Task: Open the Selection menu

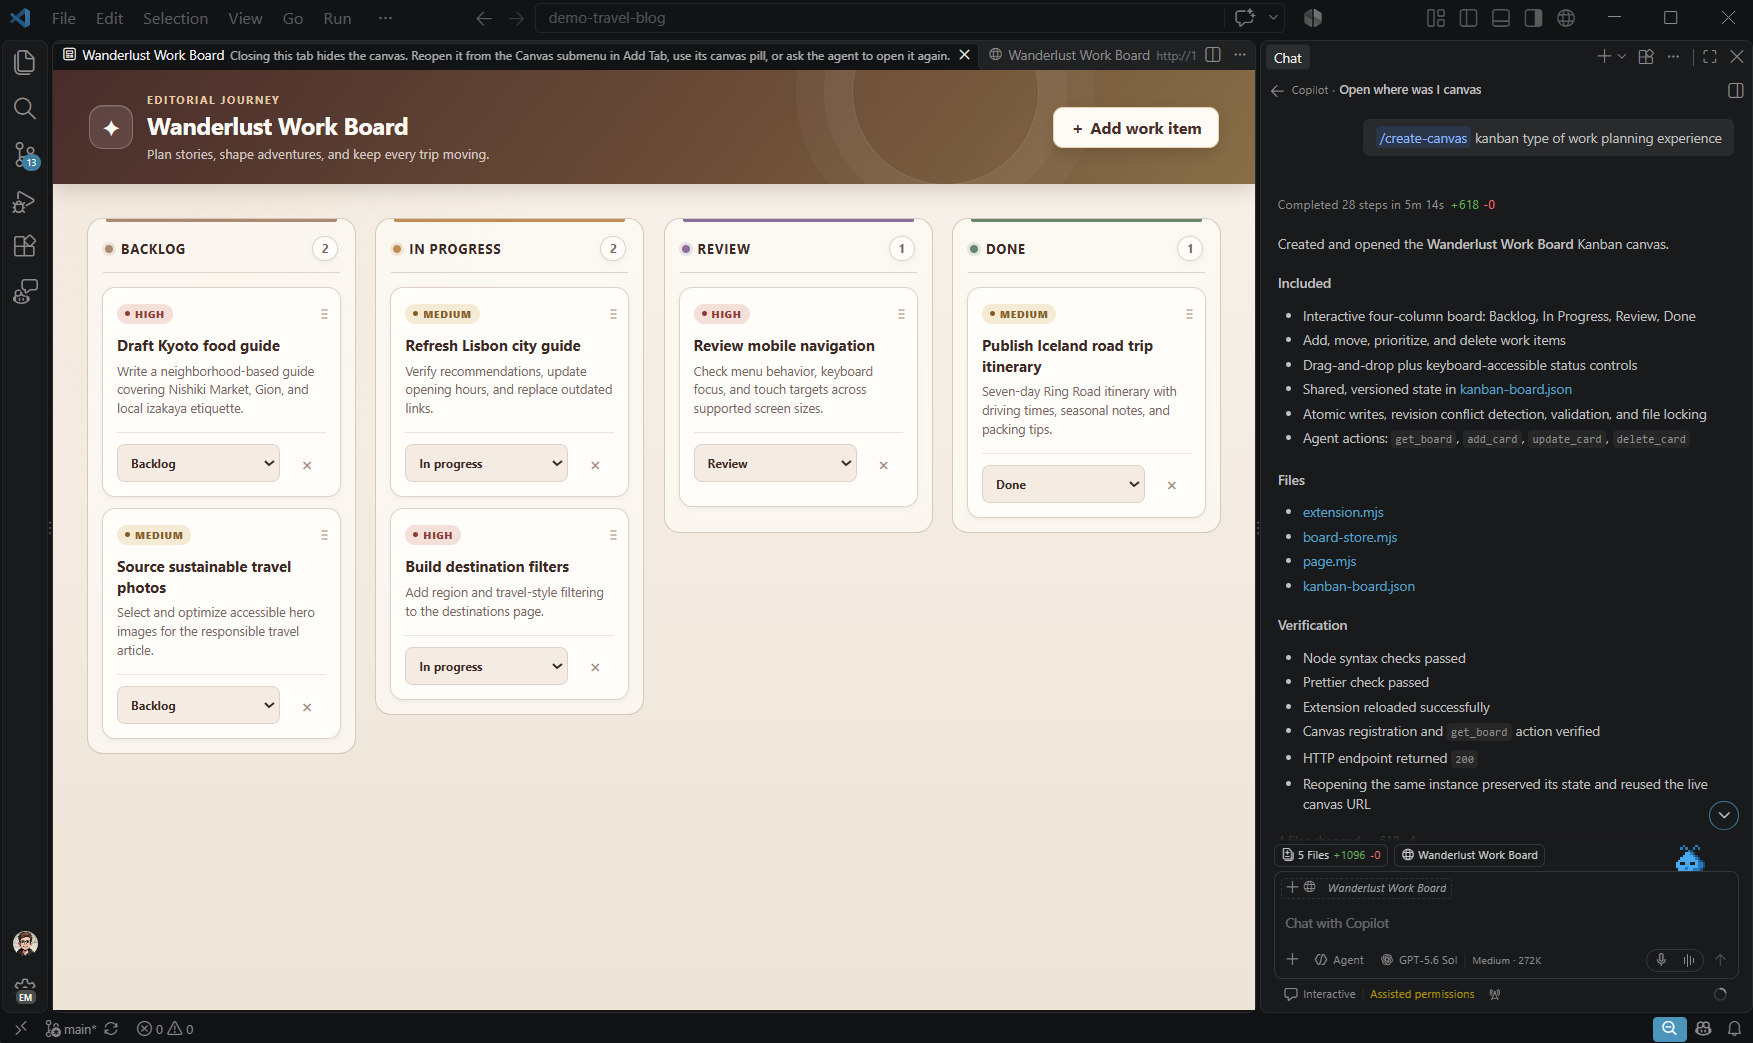Action: (x=176, y=18)
